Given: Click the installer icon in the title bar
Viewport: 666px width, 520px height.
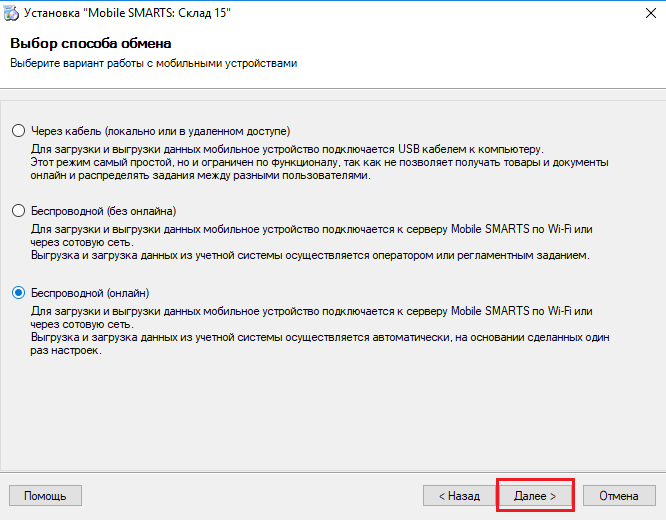Looking at the screenshot, I should pos(11,13).
